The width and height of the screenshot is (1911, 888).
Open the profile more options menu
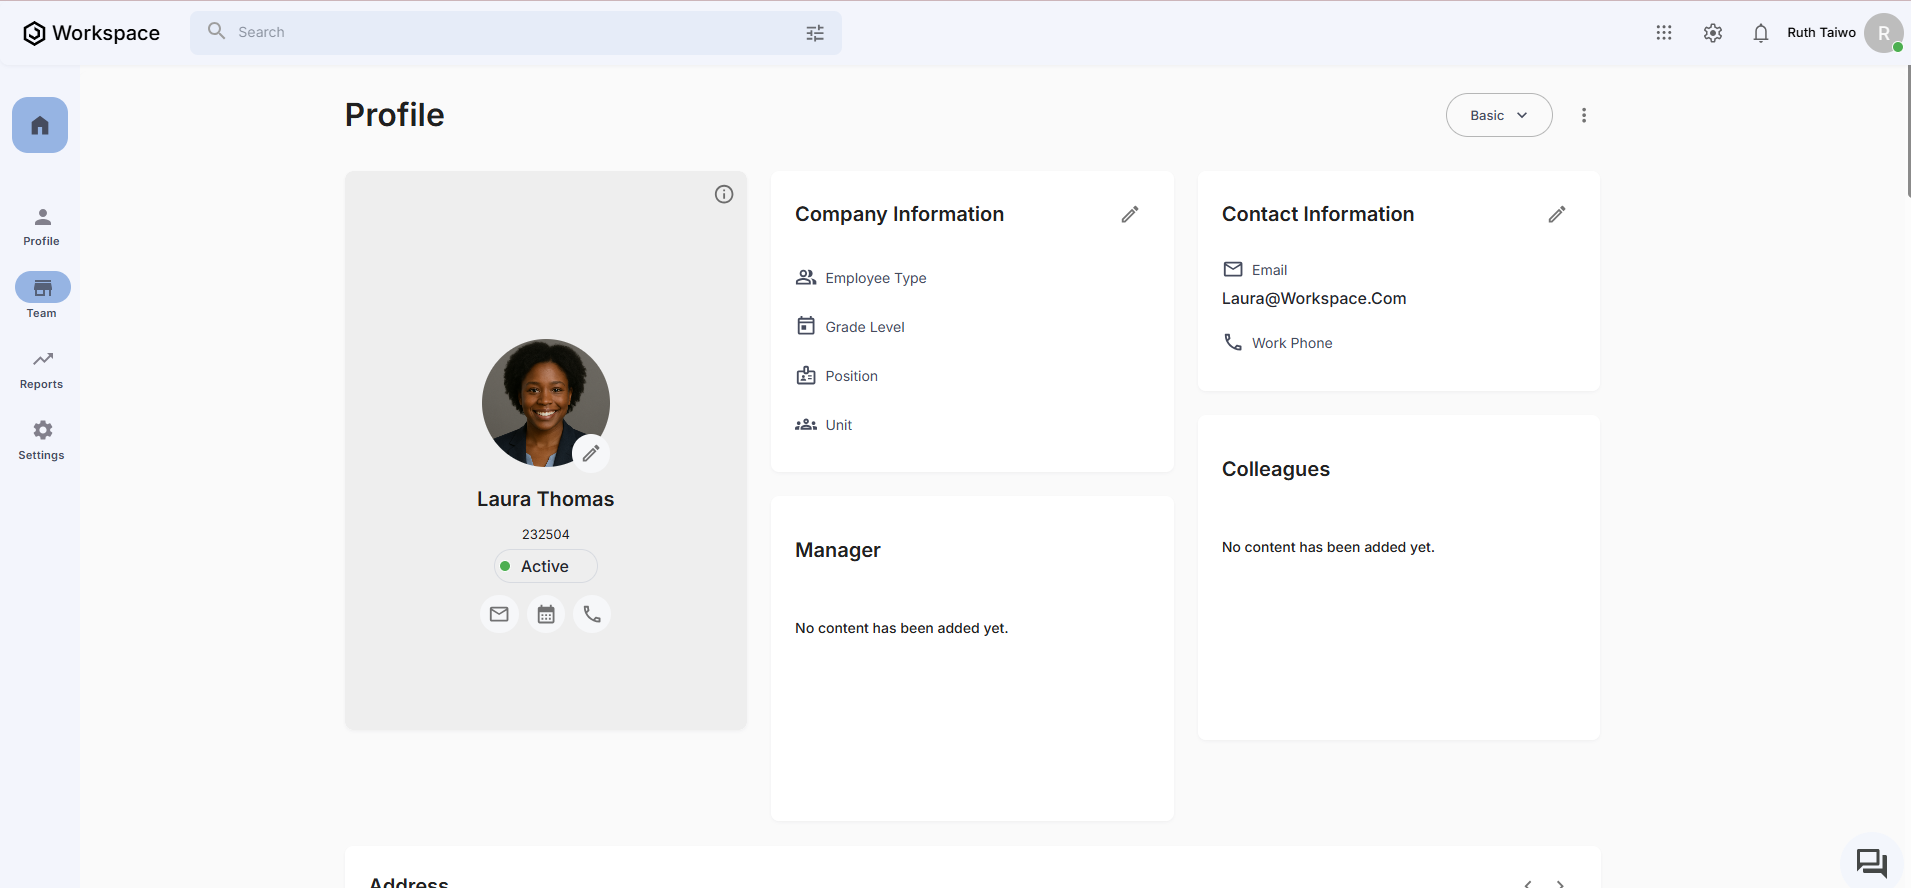point(1584,115)
